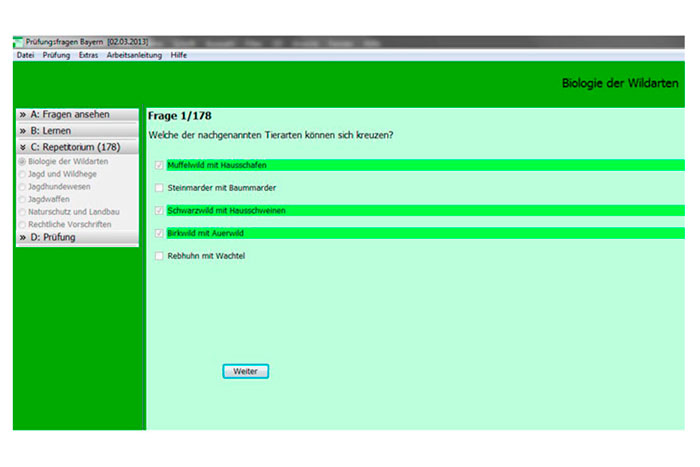
Task: Click the Steinmarder mit Baummarder answer text
Action: (221, 188)
